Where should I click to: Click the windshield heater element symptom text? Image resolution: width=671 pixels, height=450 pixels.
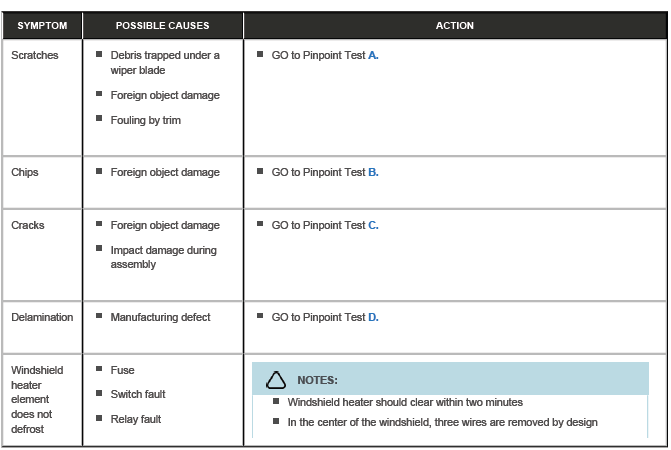(x=37, y=400)
